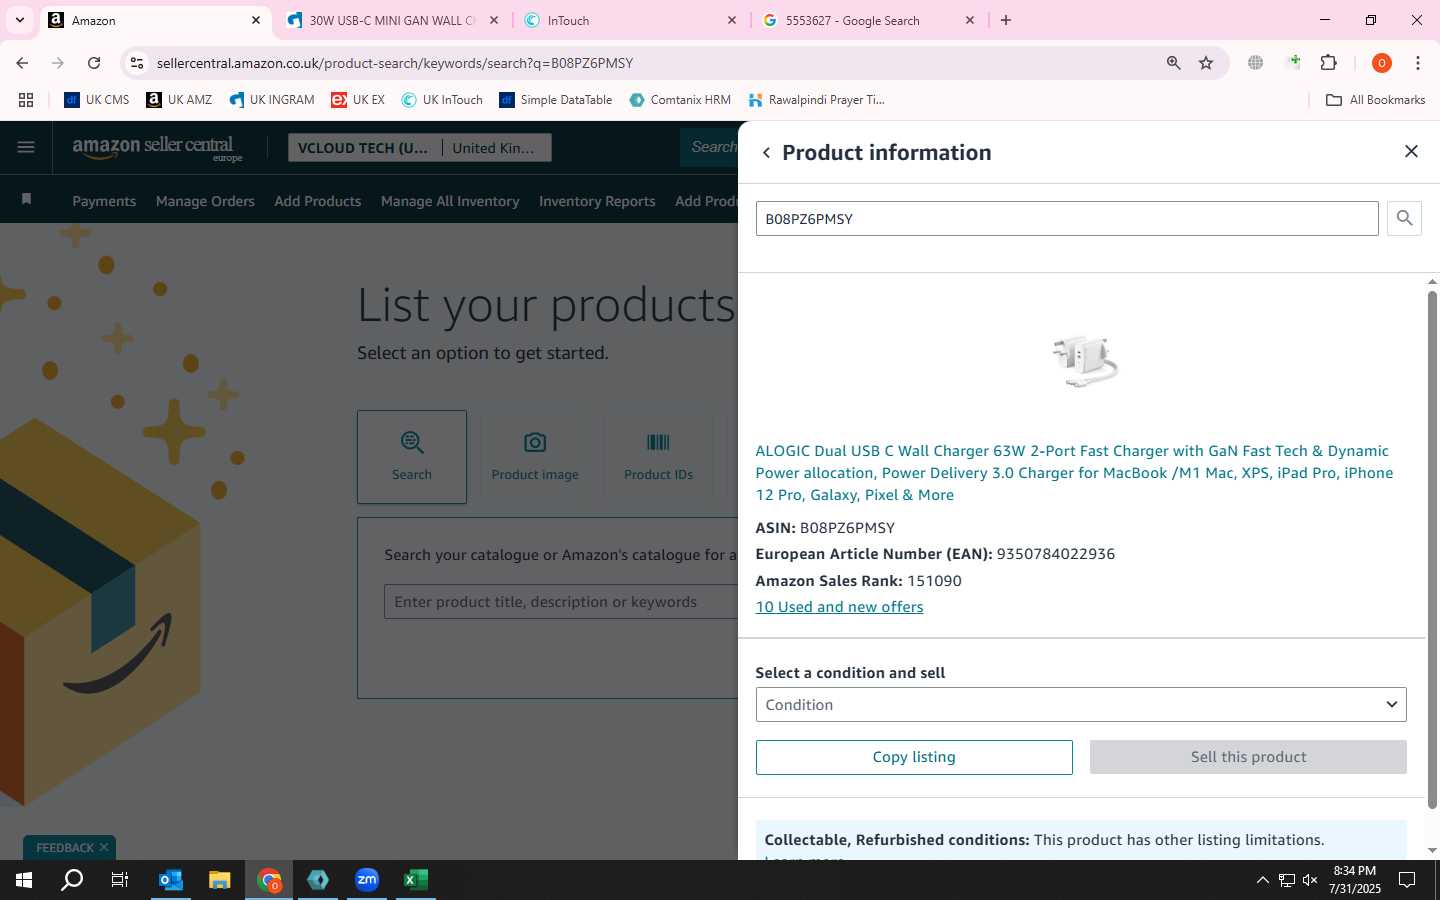Viewport: 1440px width, 900px height.
Task: Click the muted volume icon in system tray
Action: (1310, 880)
